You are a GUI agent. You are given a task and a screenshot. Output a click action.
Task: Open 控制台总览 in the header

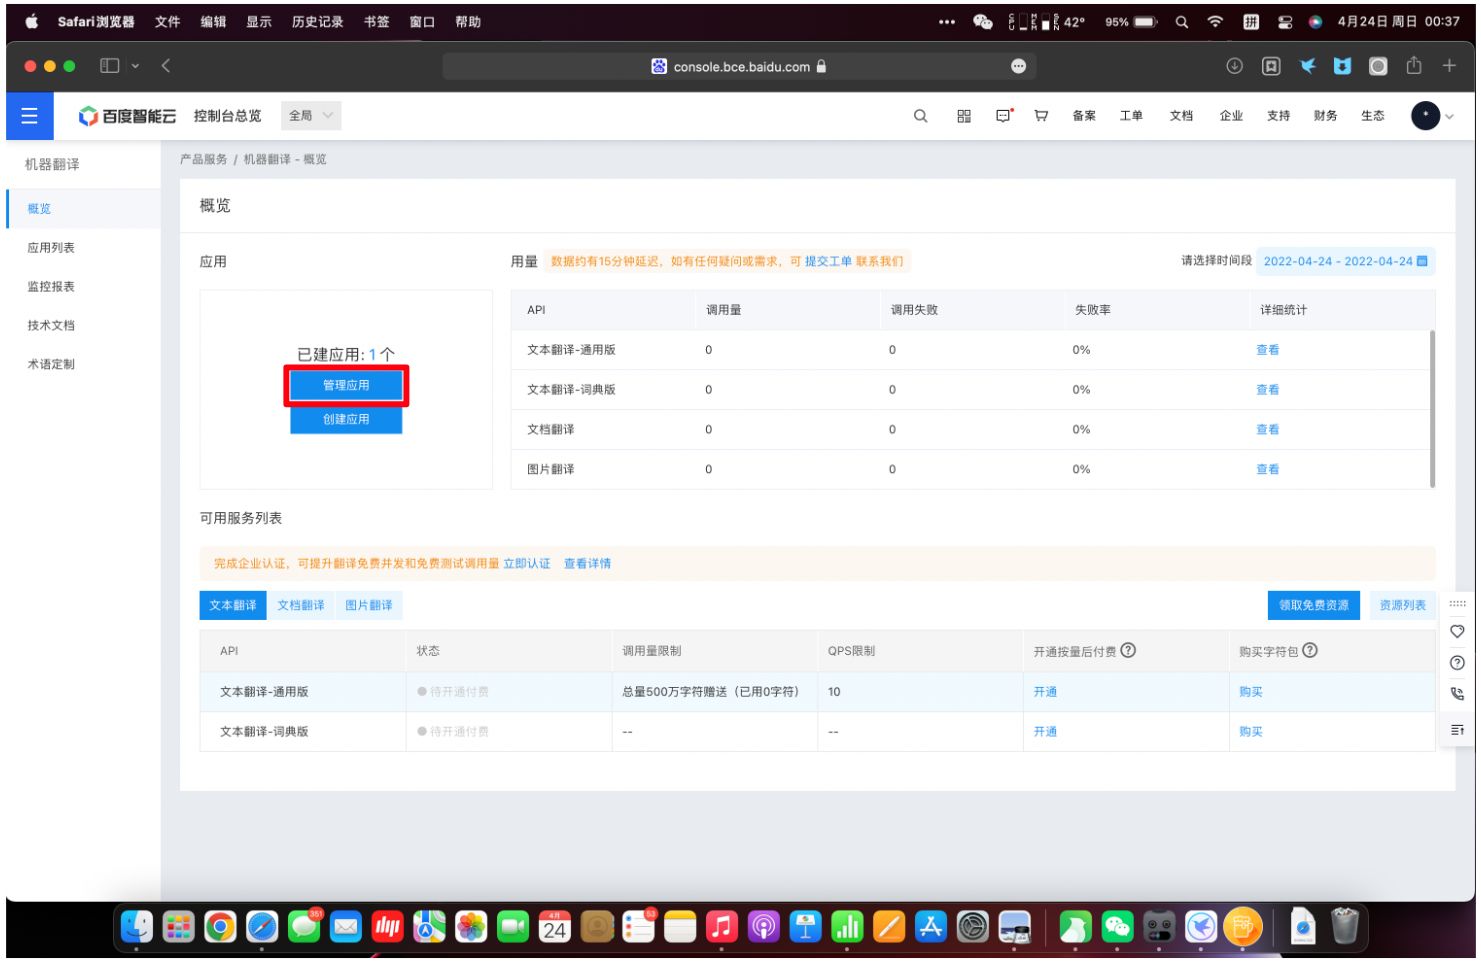tap(227, 116)
